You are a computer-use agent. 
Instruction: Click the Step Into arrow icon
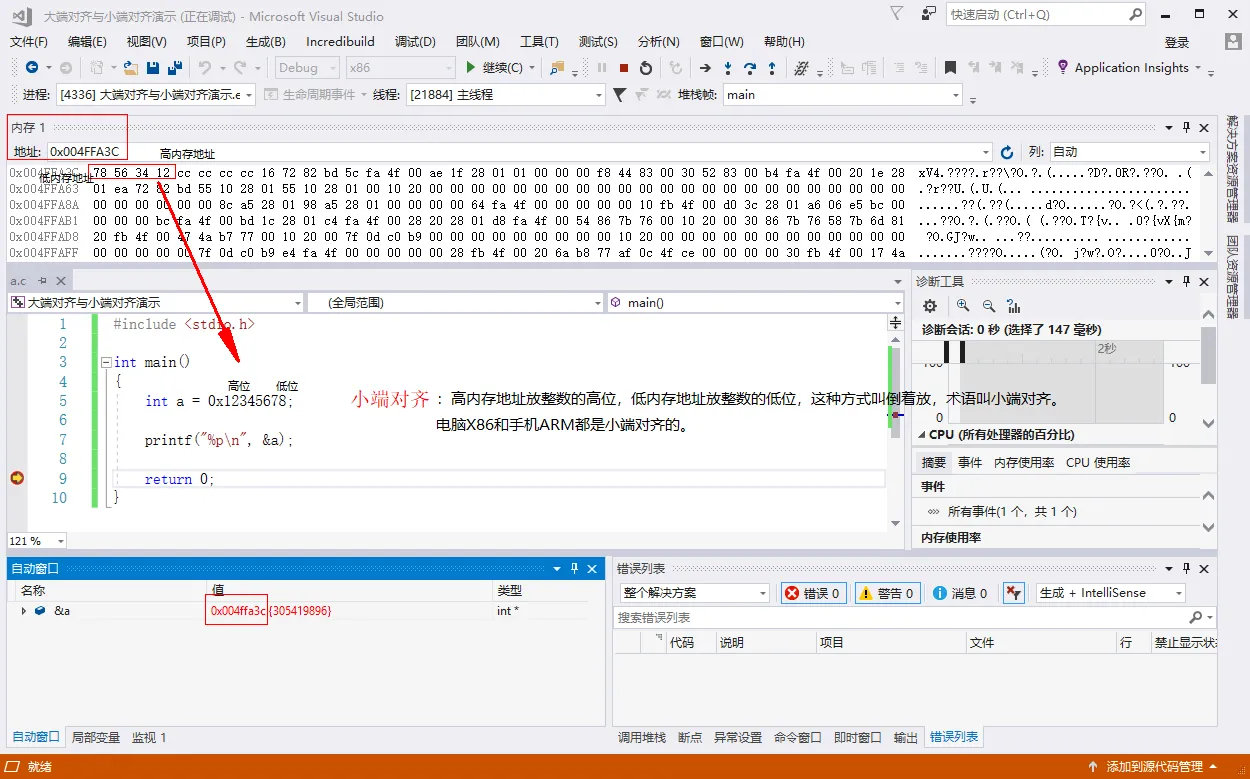point(727,68)
